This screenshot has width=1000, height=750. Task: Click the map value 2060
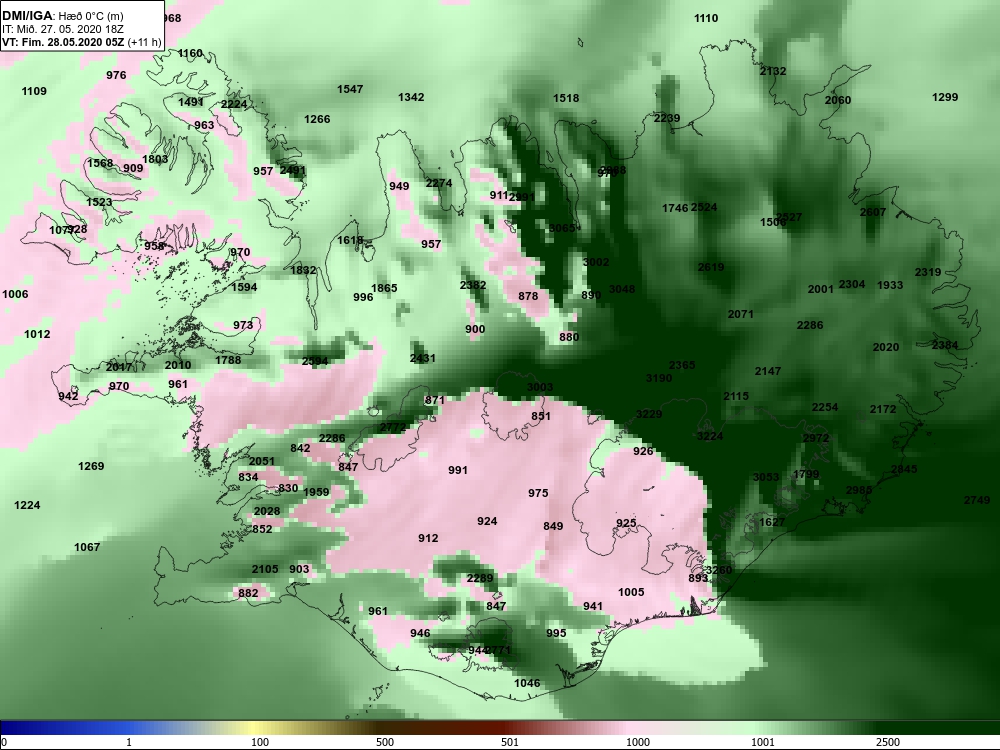pos(838,100)
